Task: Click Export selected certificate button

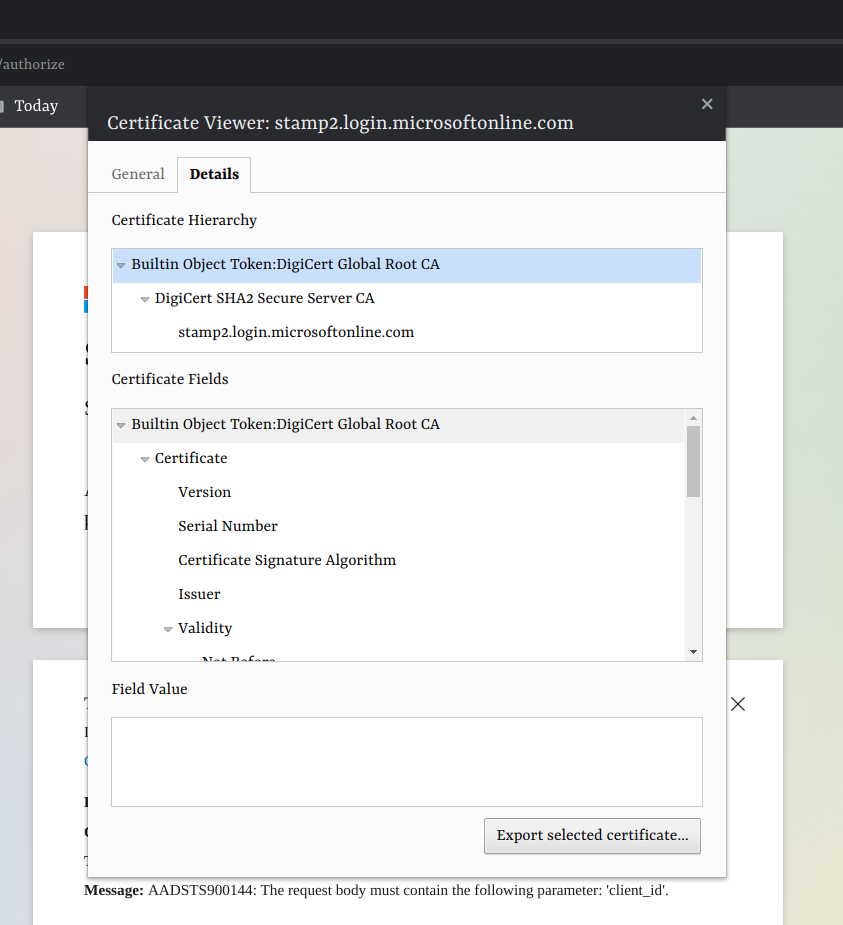Action: (x=592, y=835)
